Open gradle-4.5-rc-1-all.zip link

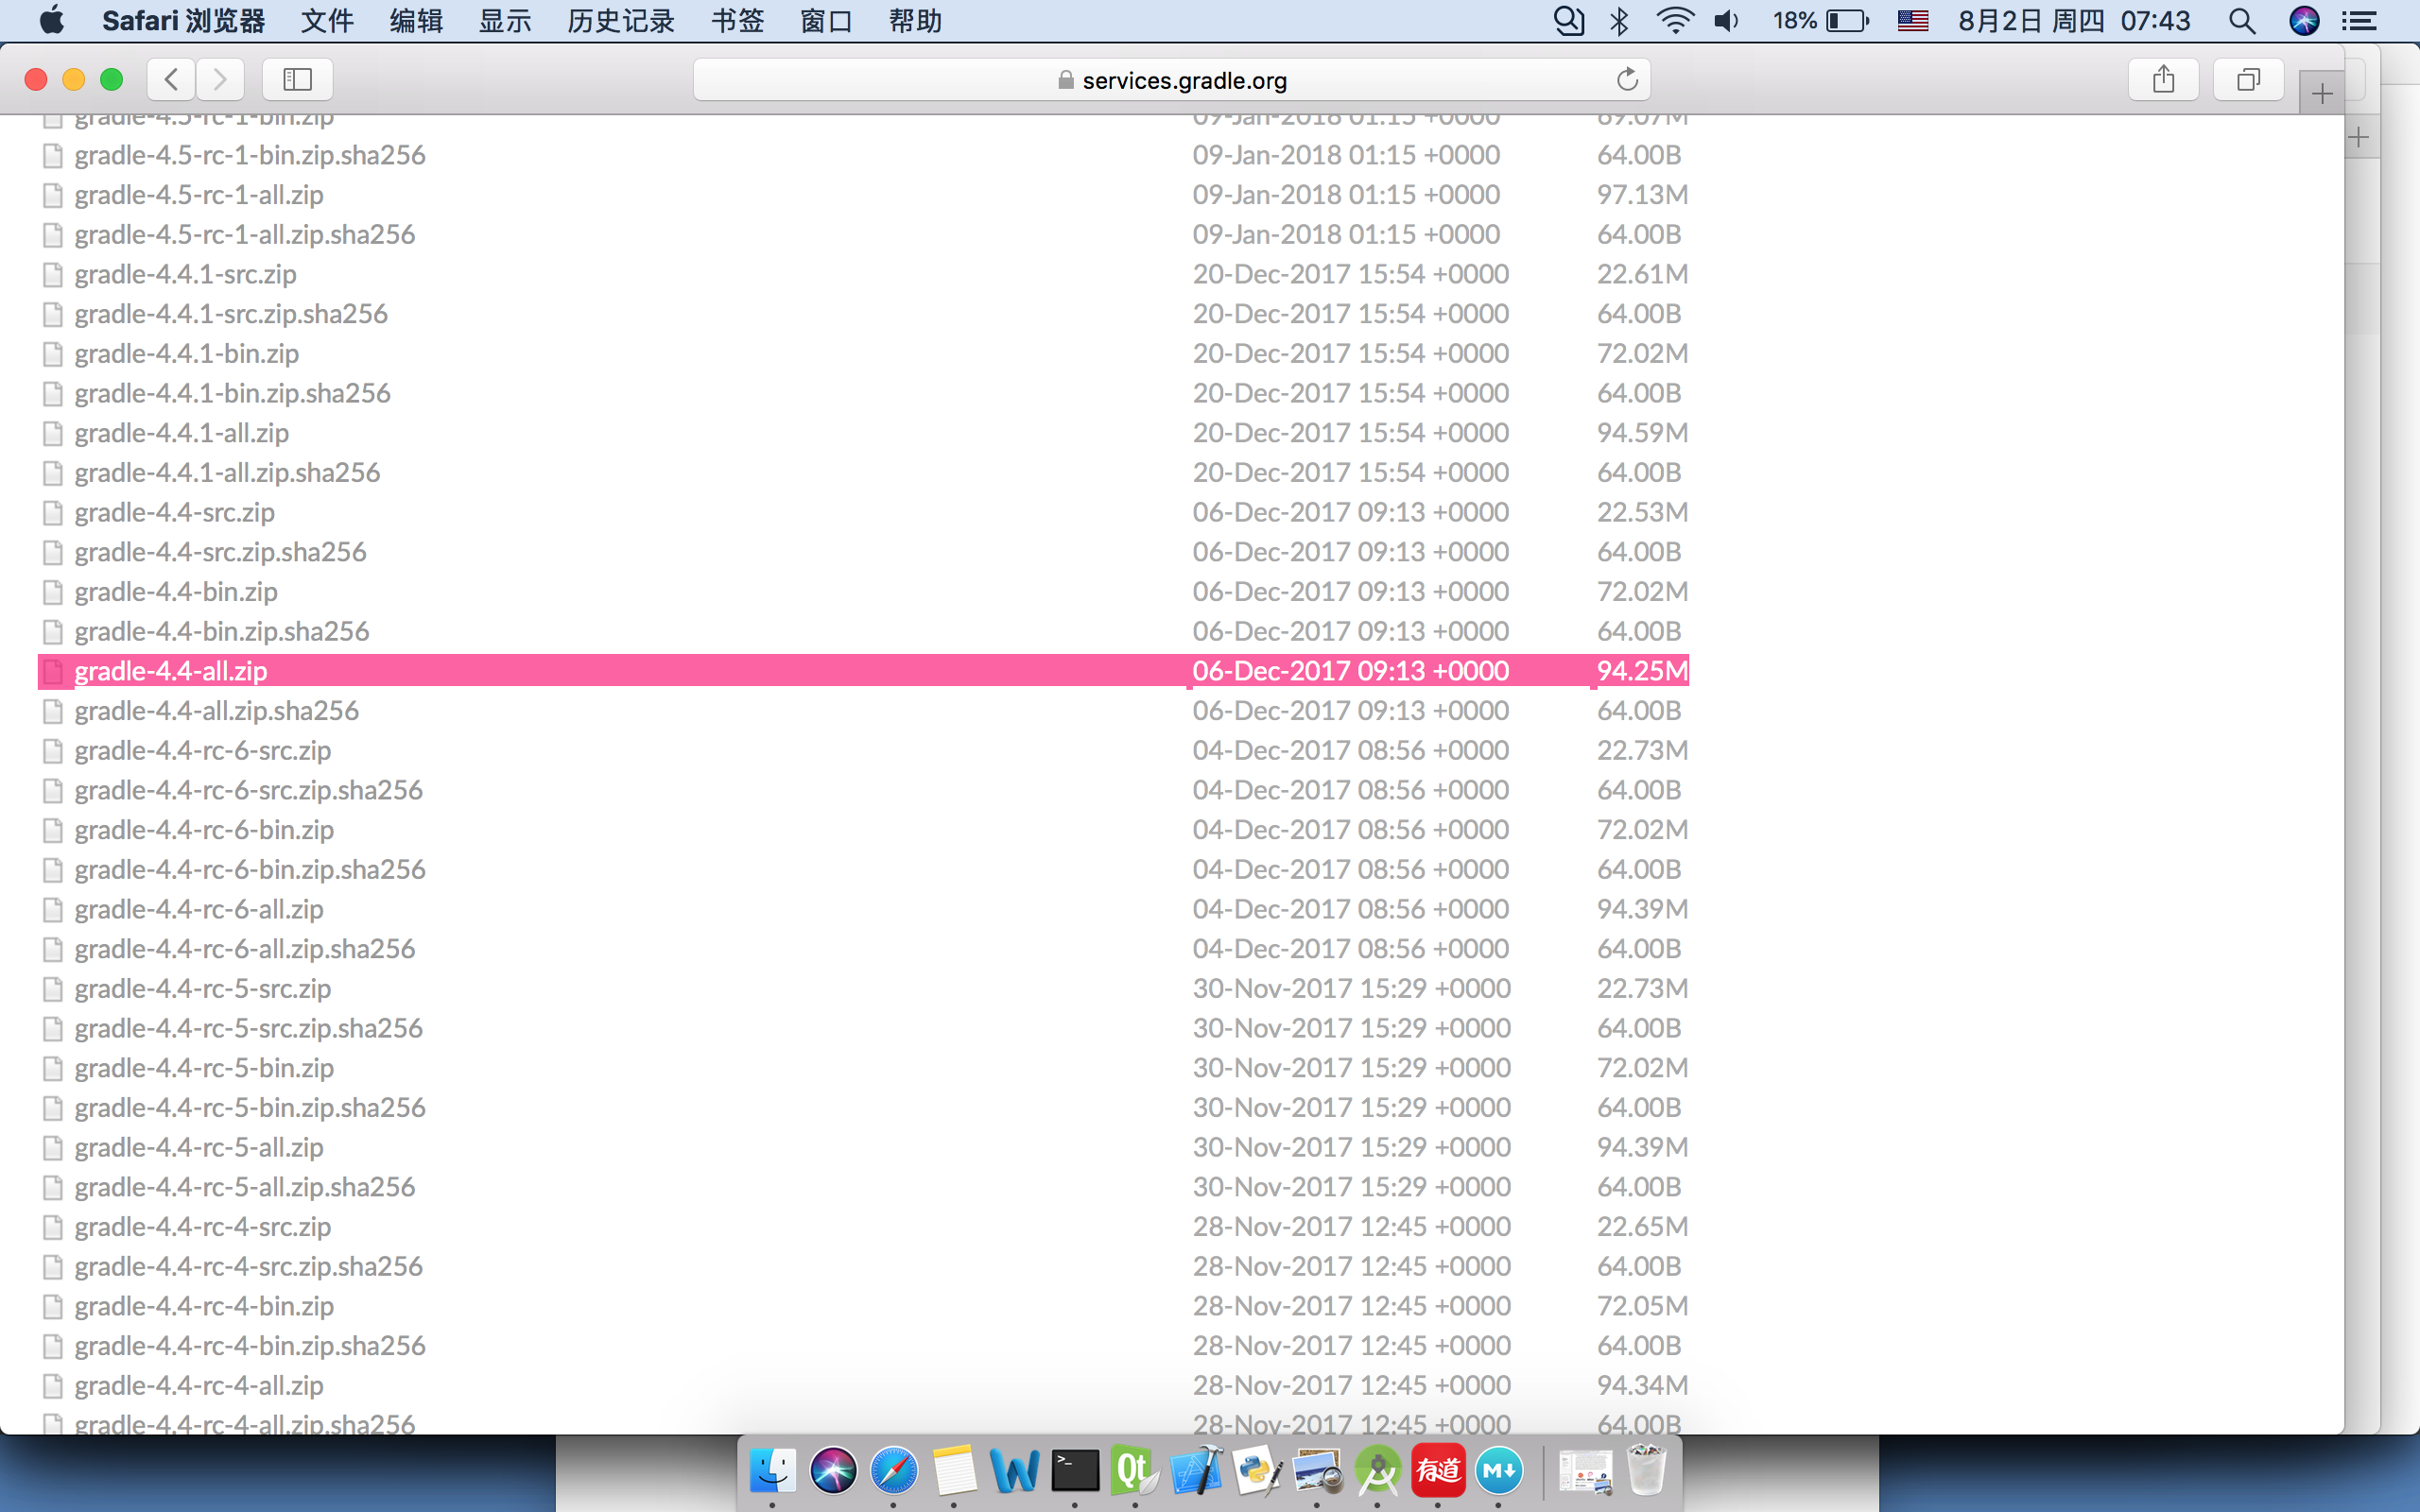tap(199, 195)
